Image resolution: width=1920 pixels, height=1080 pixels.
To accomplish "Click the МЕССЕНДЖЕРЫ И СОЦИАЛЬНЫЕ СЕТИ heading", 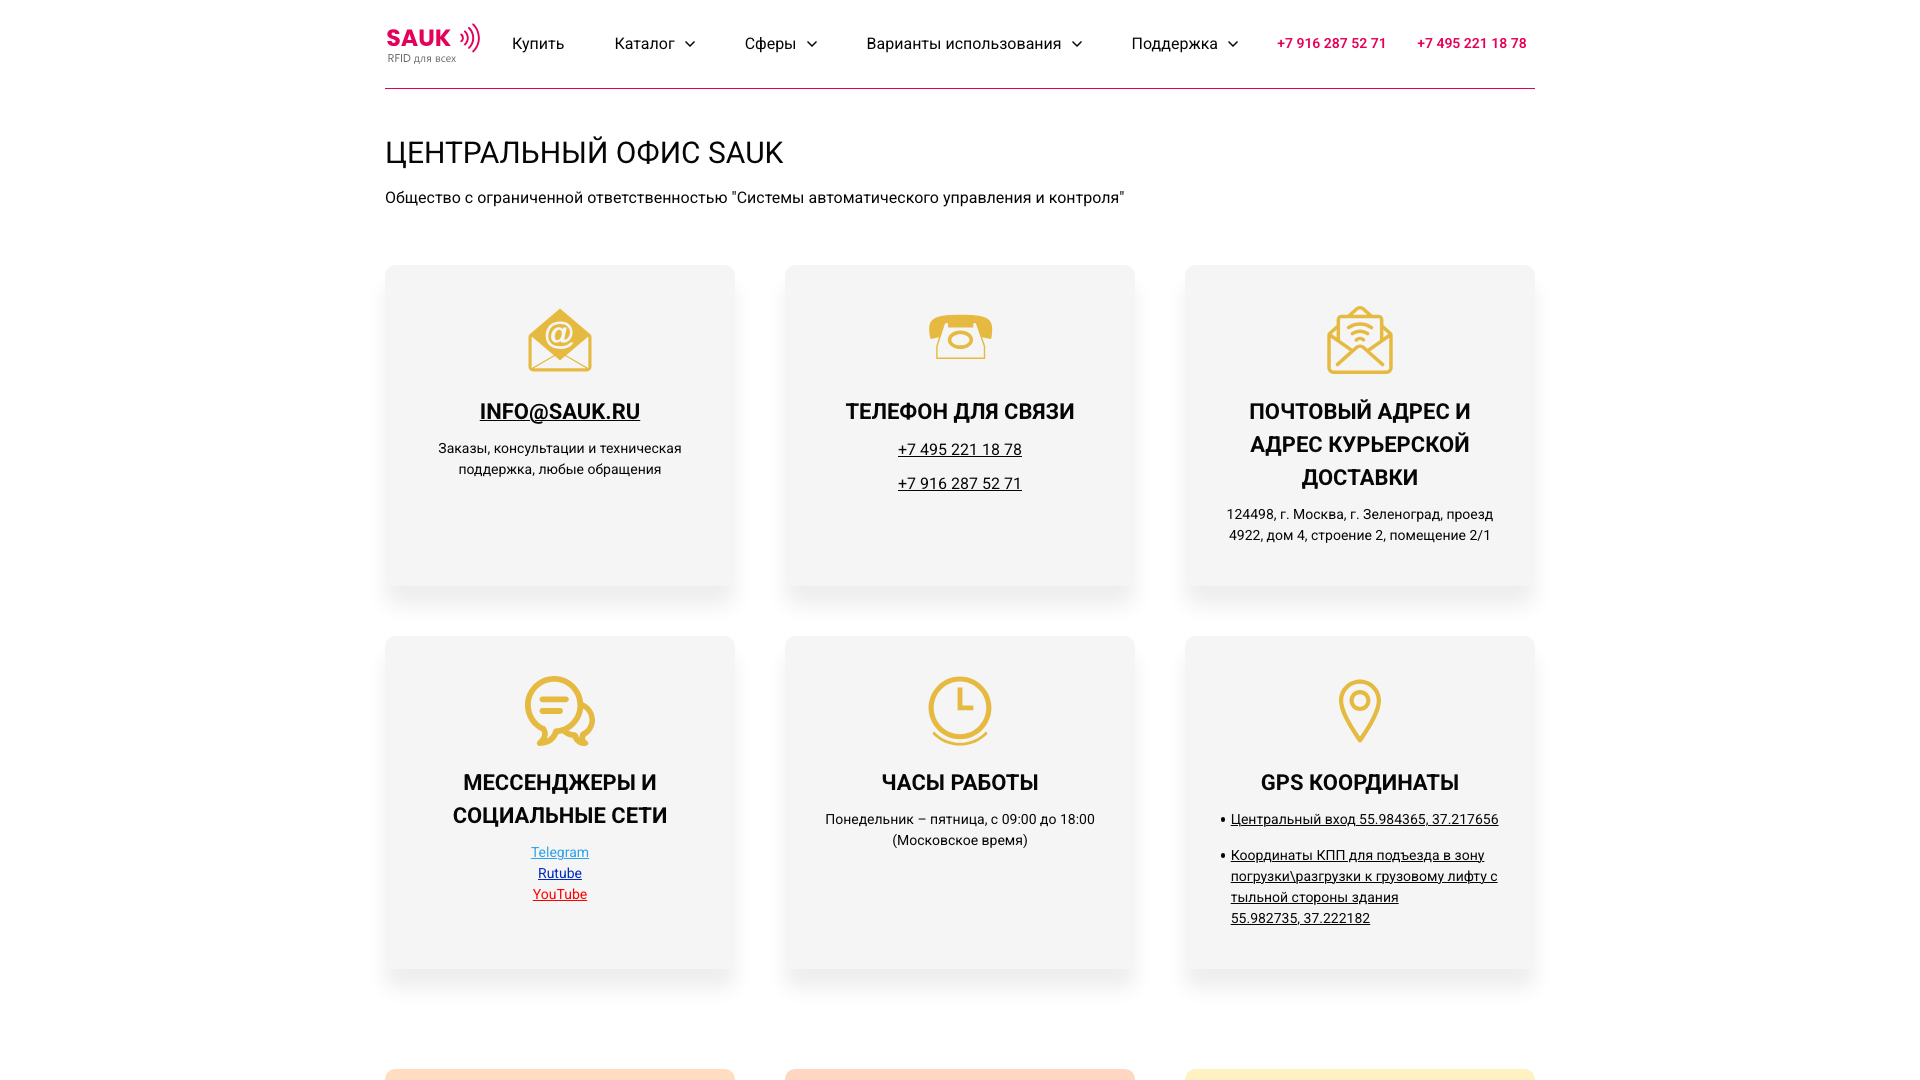I will pyautogui.click(x=560, y=799).
